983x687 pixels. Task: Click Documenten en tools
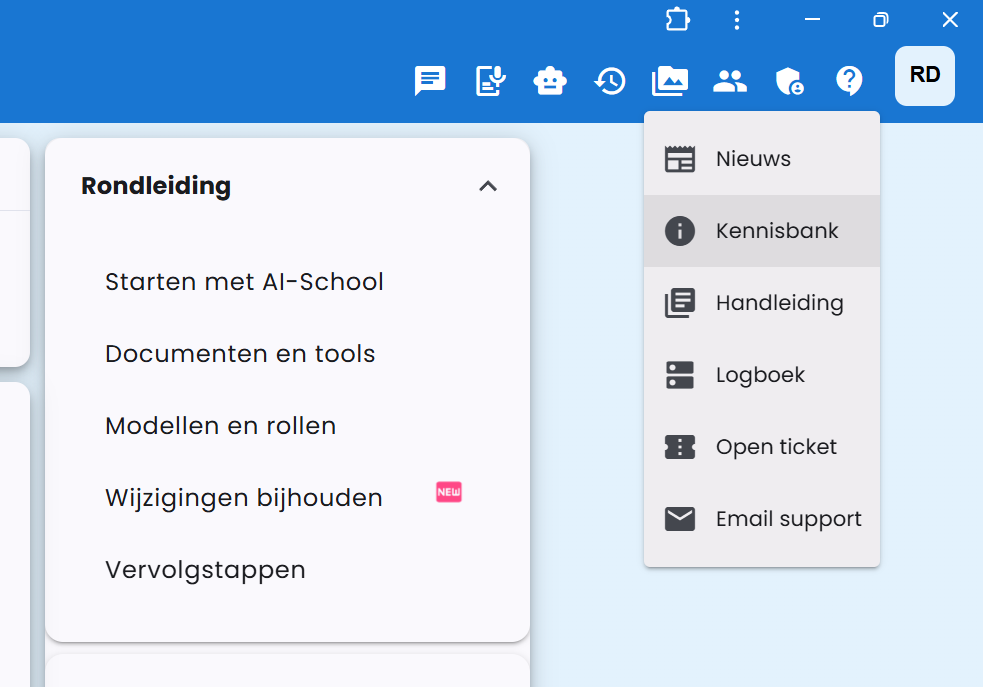click(240, 354)
